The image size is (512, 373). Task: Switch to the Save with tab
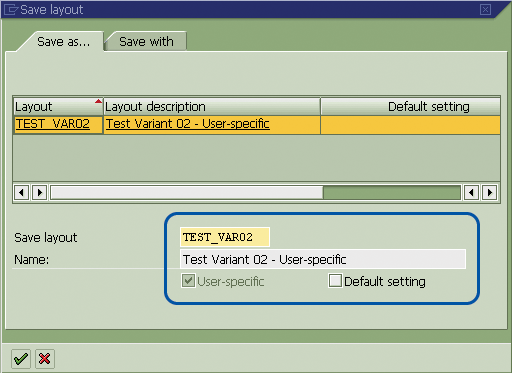pos(146,42)
